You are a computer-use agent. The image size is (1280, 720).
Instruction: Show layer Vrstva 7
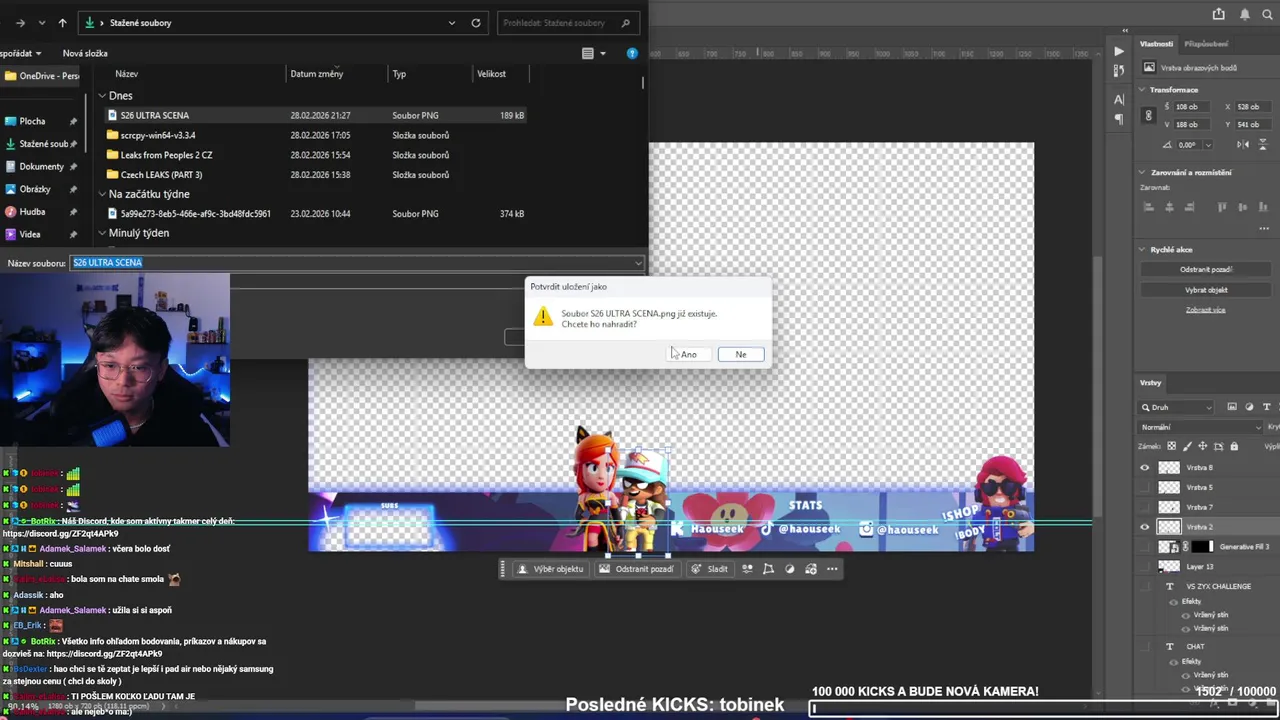tap(1145, 507)
